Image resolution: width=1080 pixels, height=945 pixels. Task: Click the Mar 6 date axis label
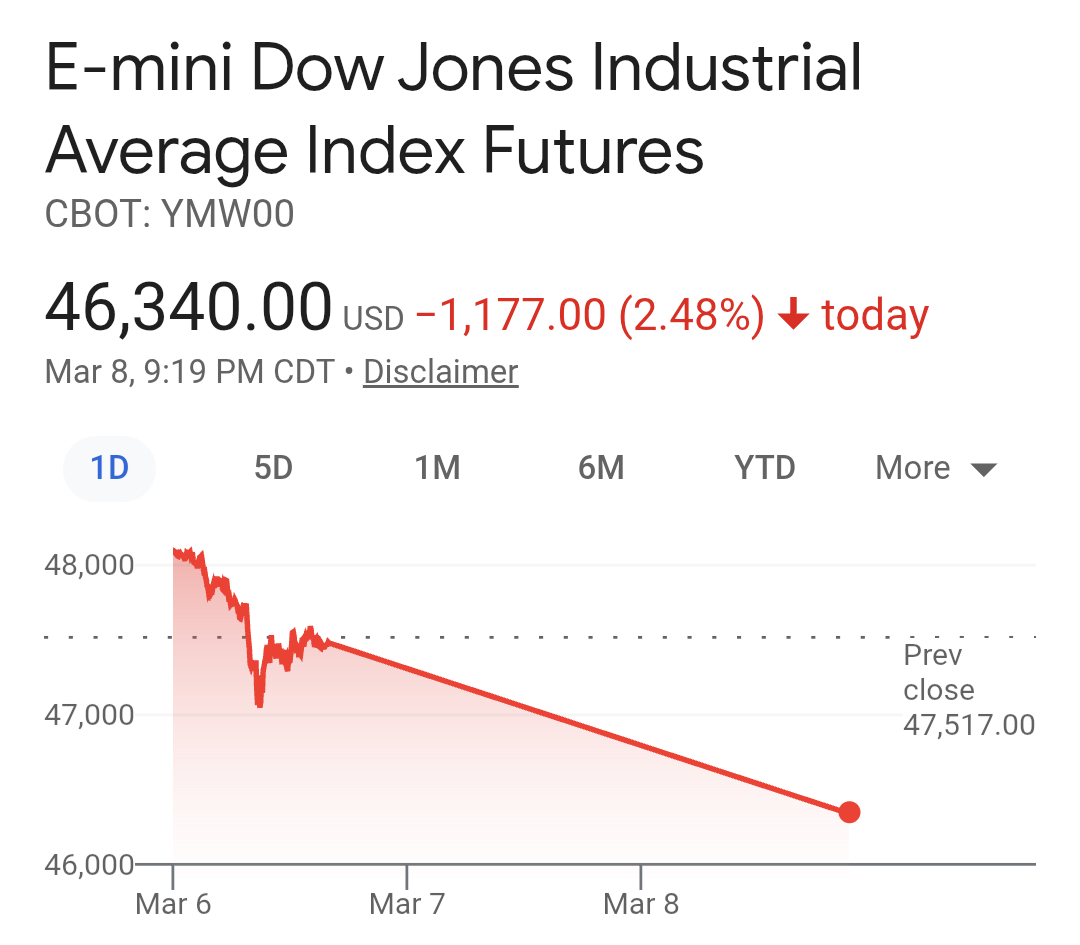click(173, 905)
